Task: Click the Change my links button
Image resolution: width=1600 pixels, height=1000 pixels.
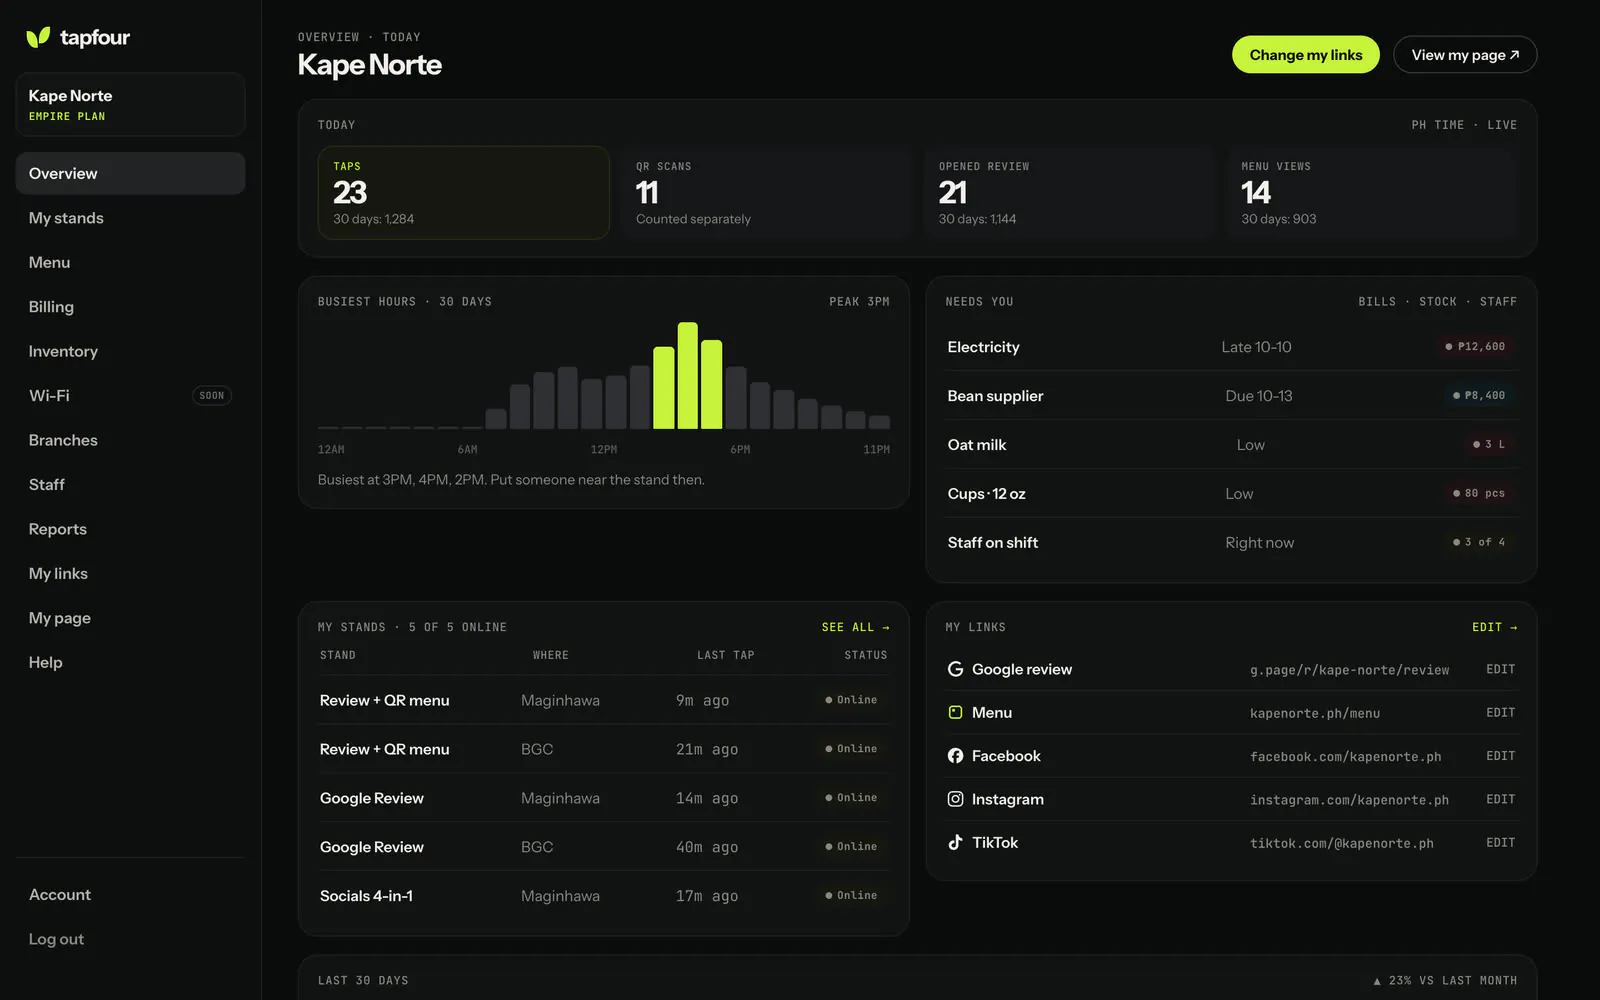Action: point(1305,55)
